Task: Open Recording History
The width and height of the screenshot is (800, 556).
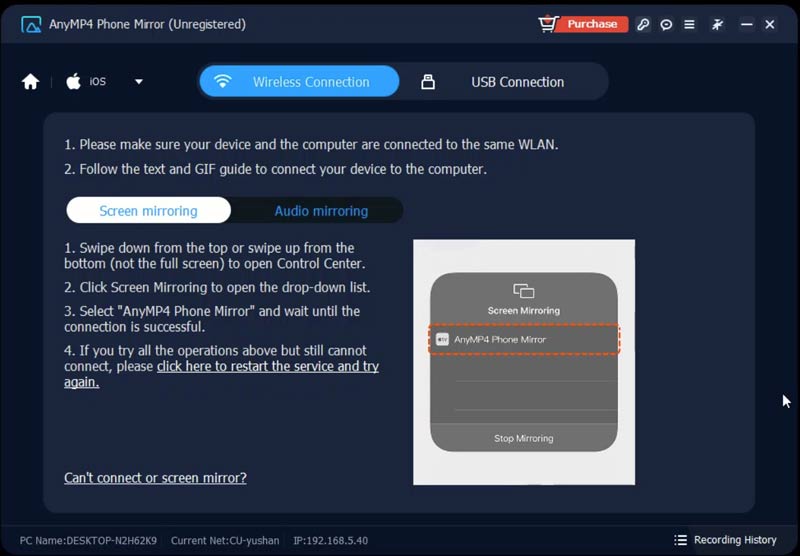Action: coord(735,540)
